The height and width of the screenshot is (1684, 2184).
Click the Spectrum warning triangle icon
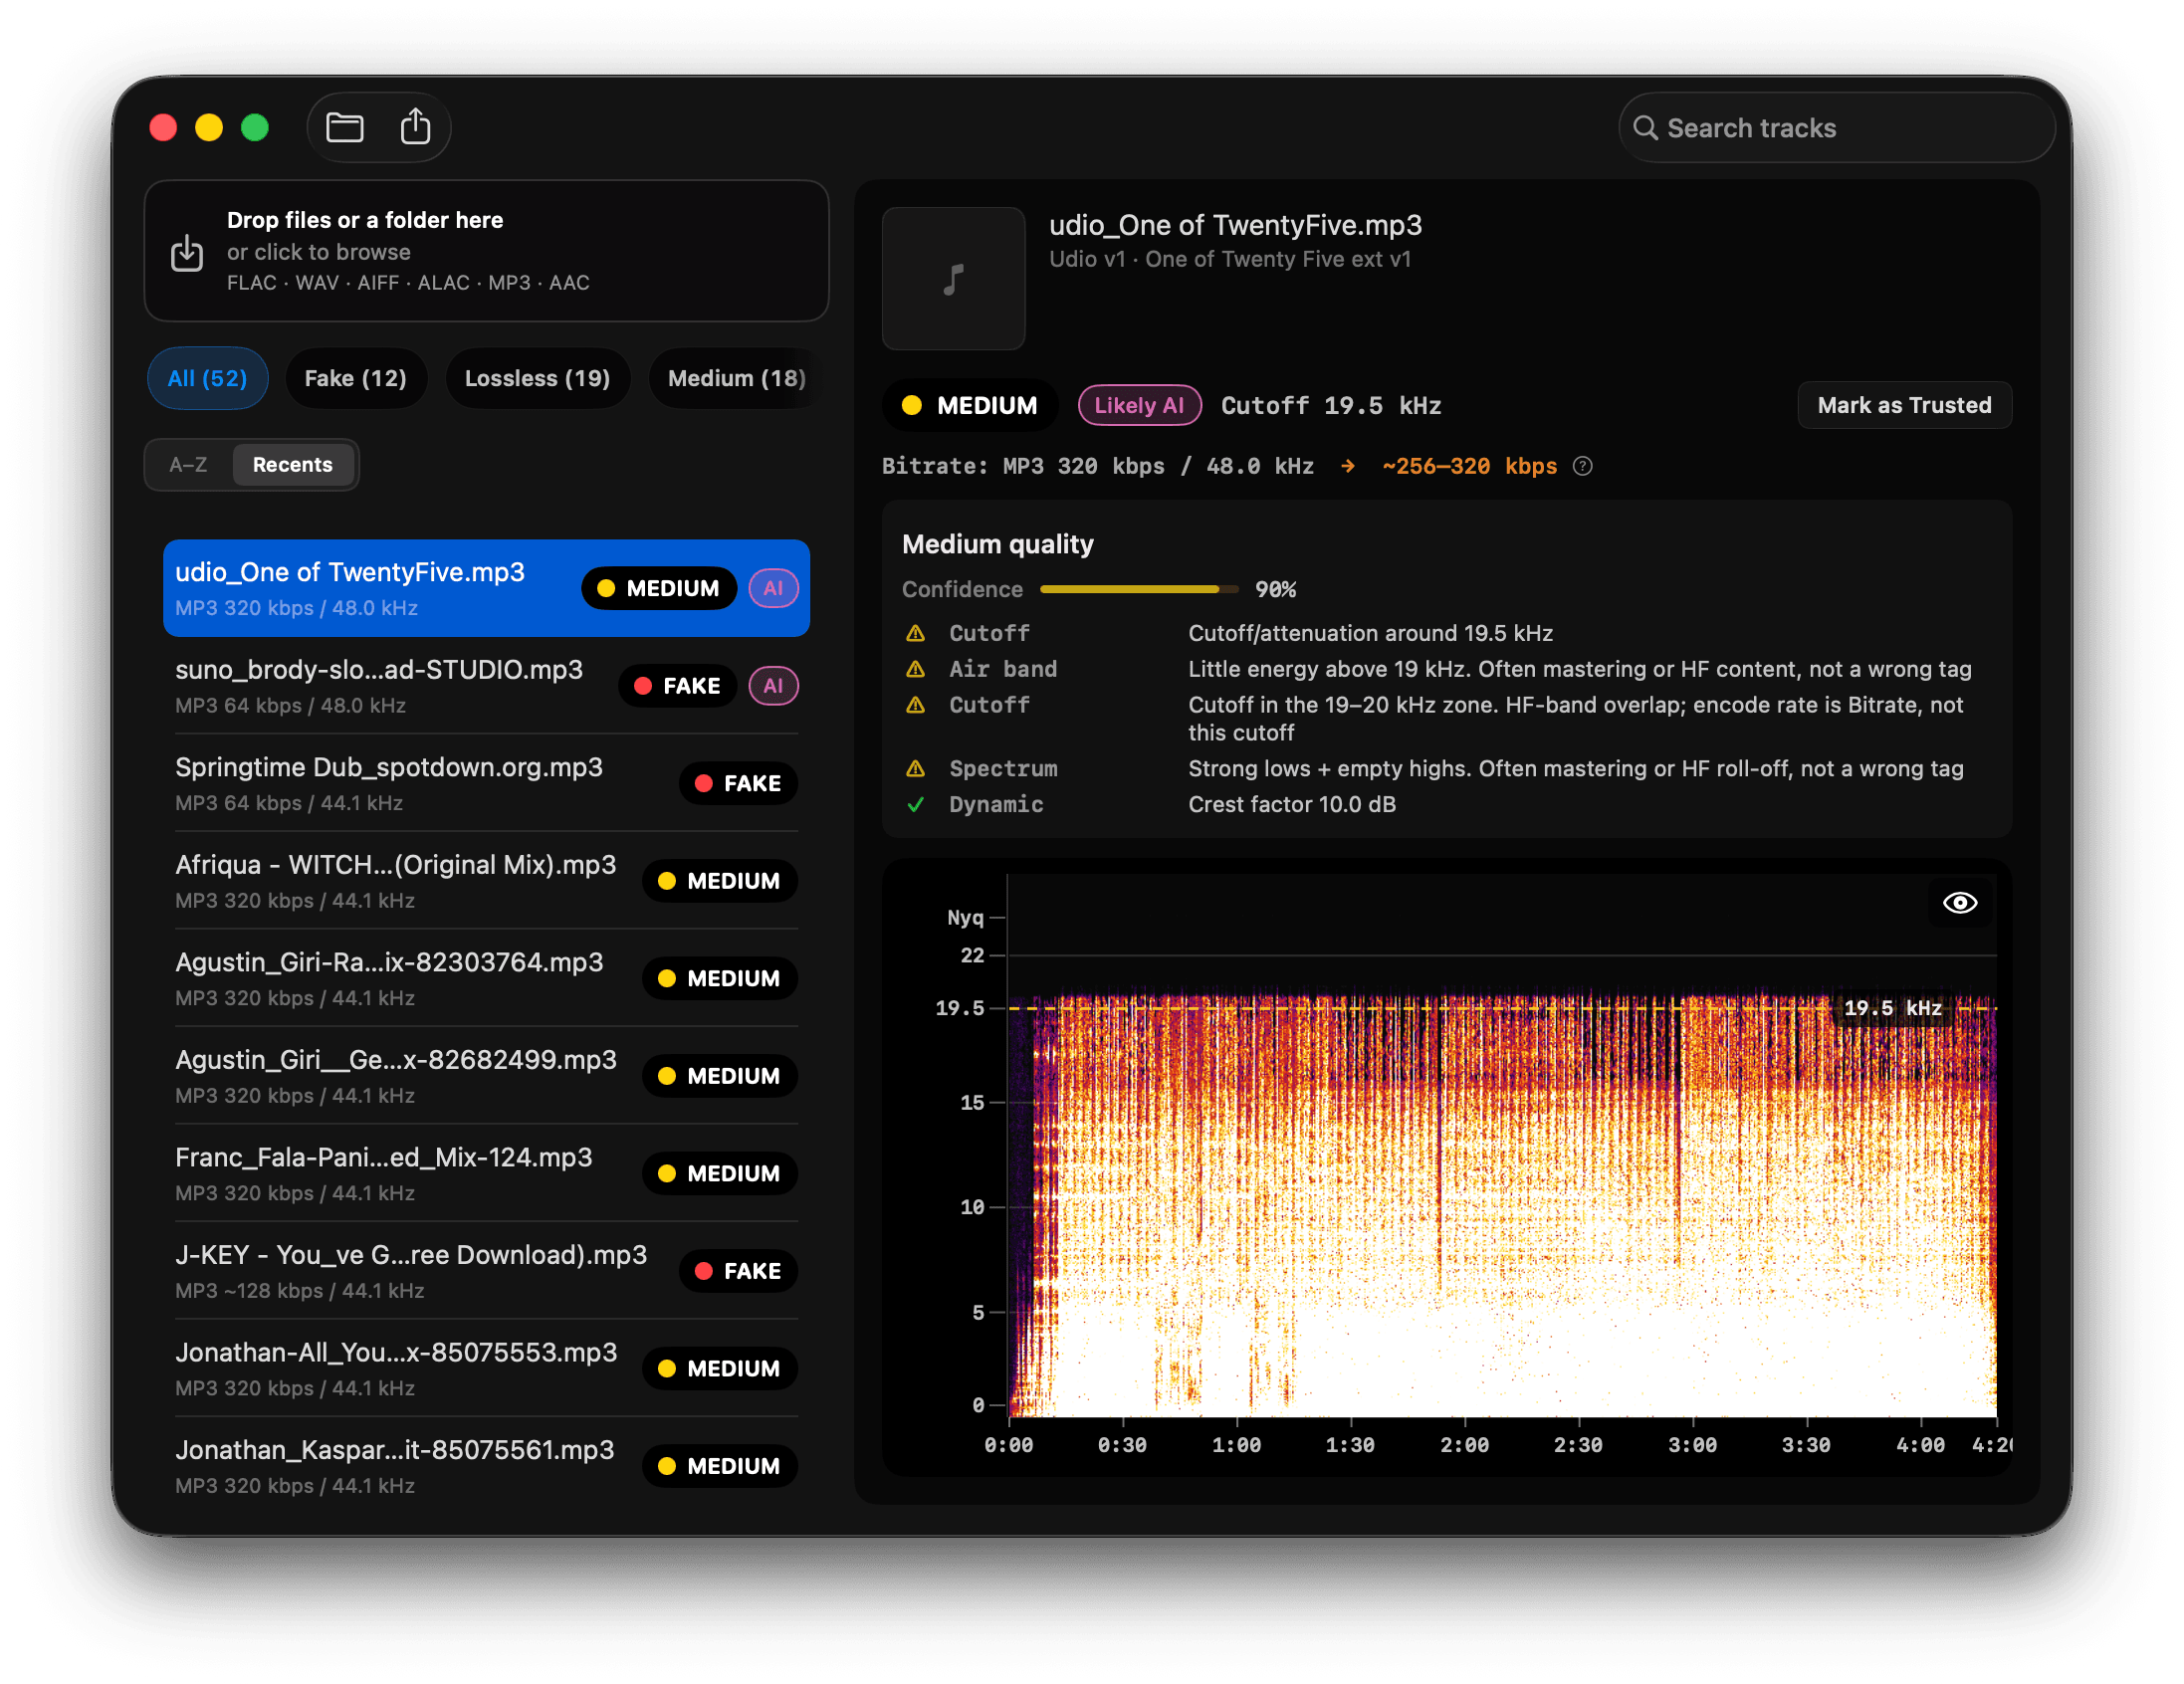915,768
